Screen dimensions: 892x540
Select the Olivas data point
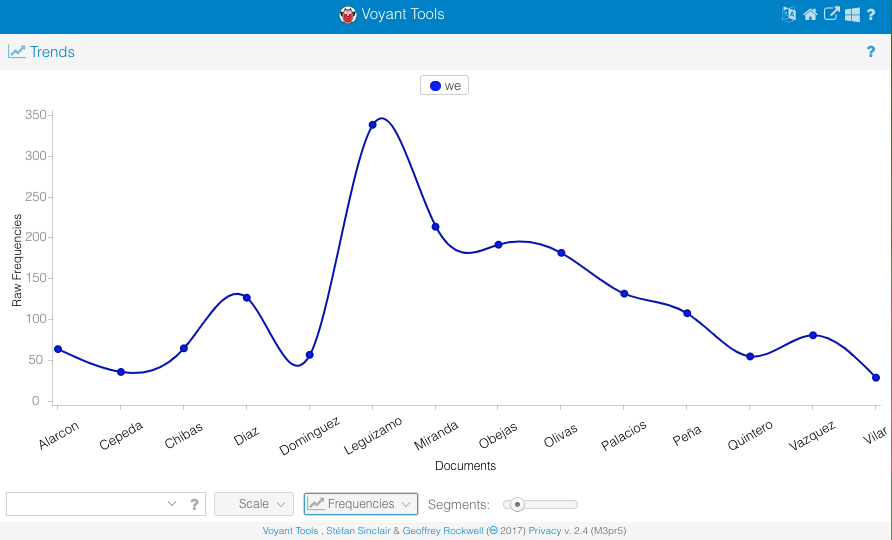point(561,253)
